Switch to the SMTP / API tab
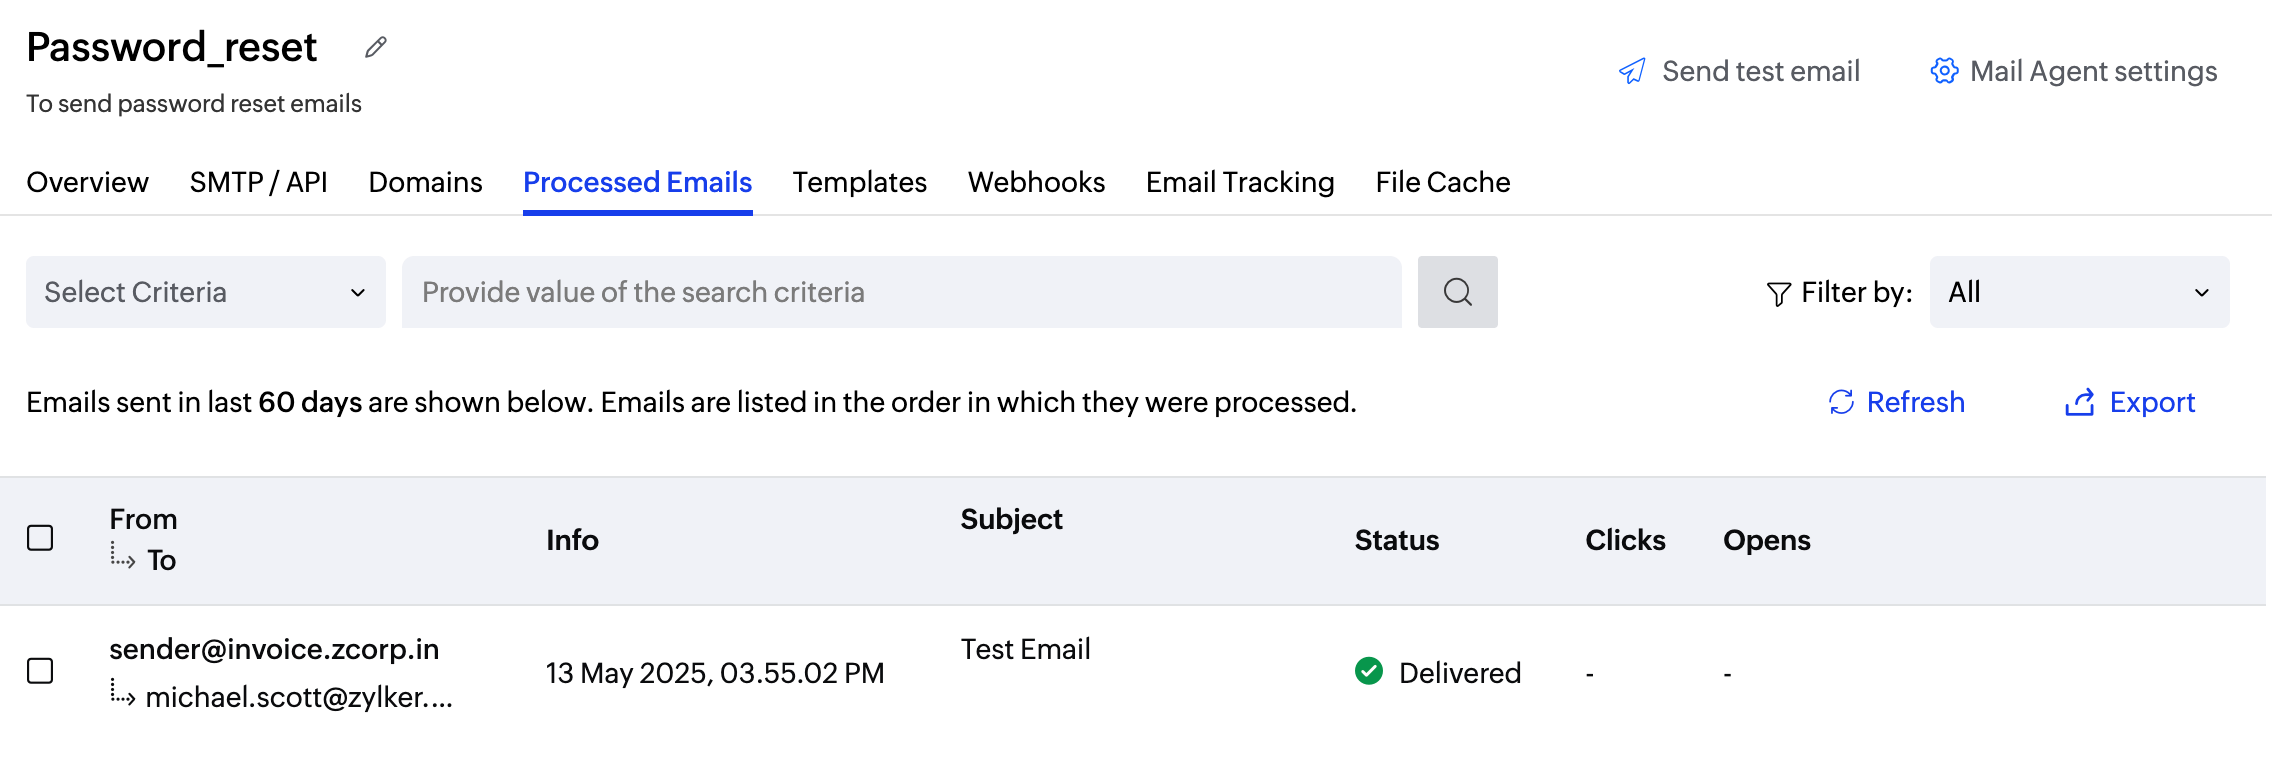 coord(258,182)
